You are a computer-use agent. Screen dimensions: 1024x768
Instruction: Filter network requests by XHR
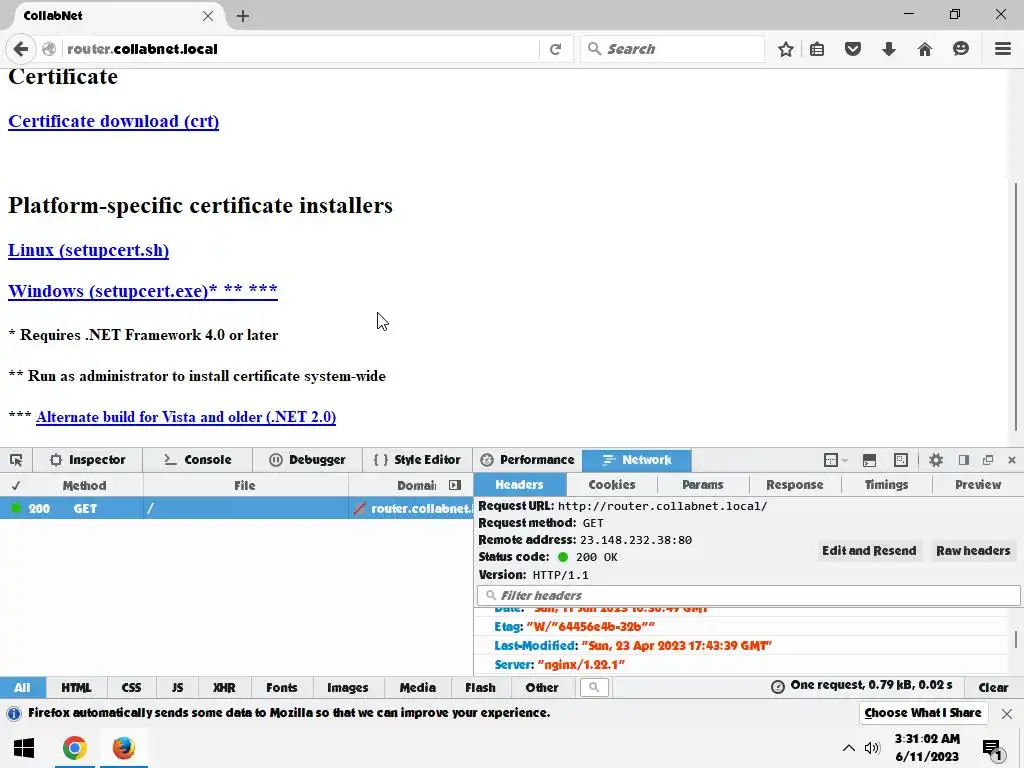point(224,687)
